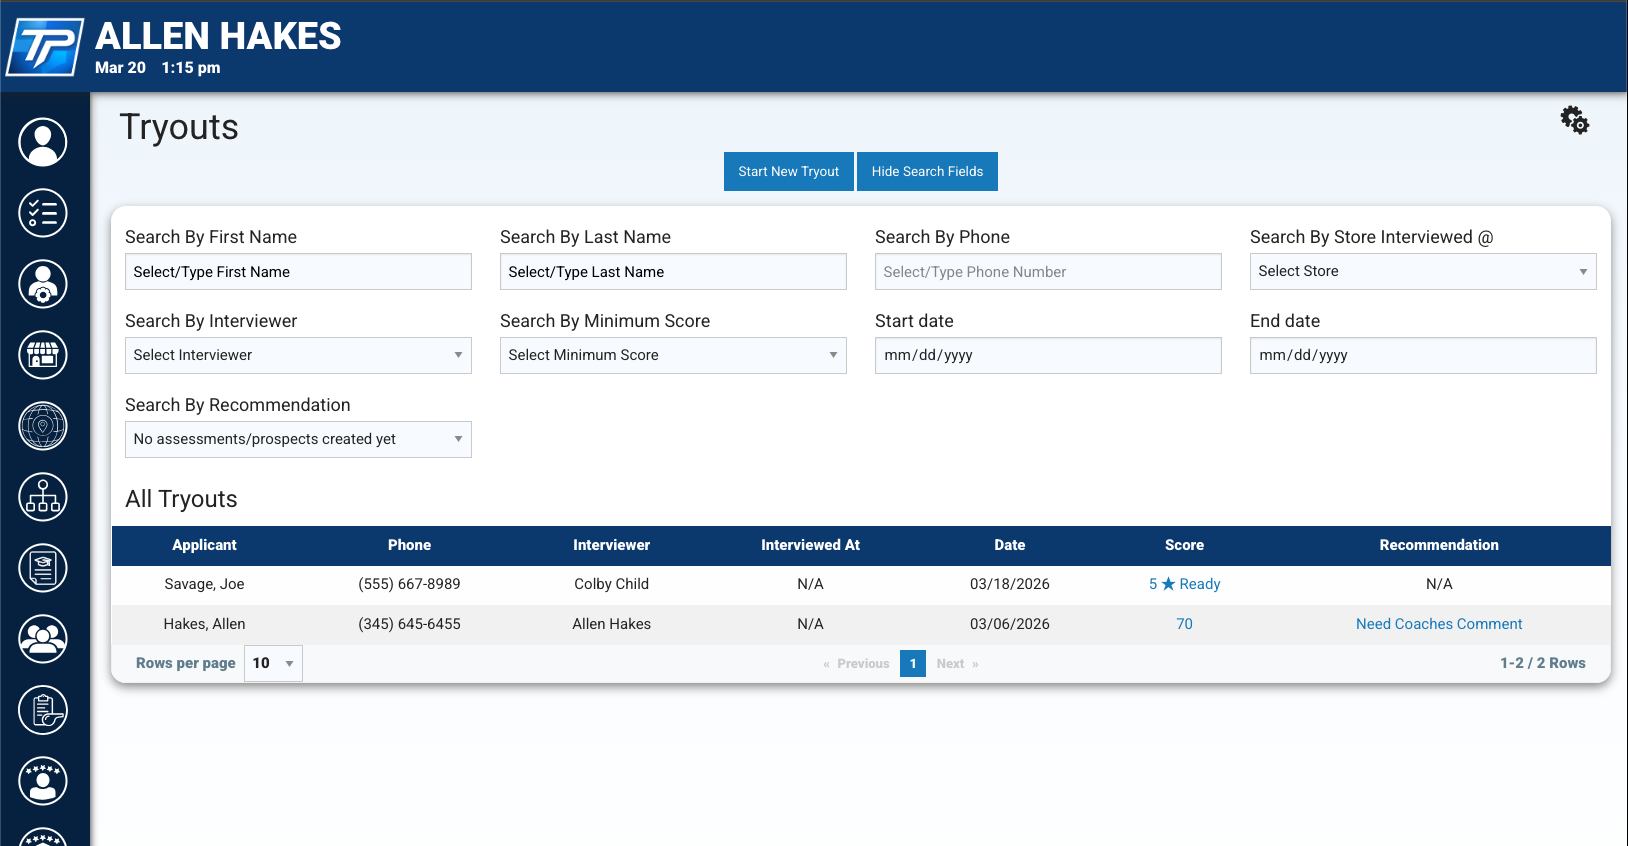The width and height of the screenshot is (1628, 846).
Task: Sort by Recommendation column header
Action: point(1439,545)
